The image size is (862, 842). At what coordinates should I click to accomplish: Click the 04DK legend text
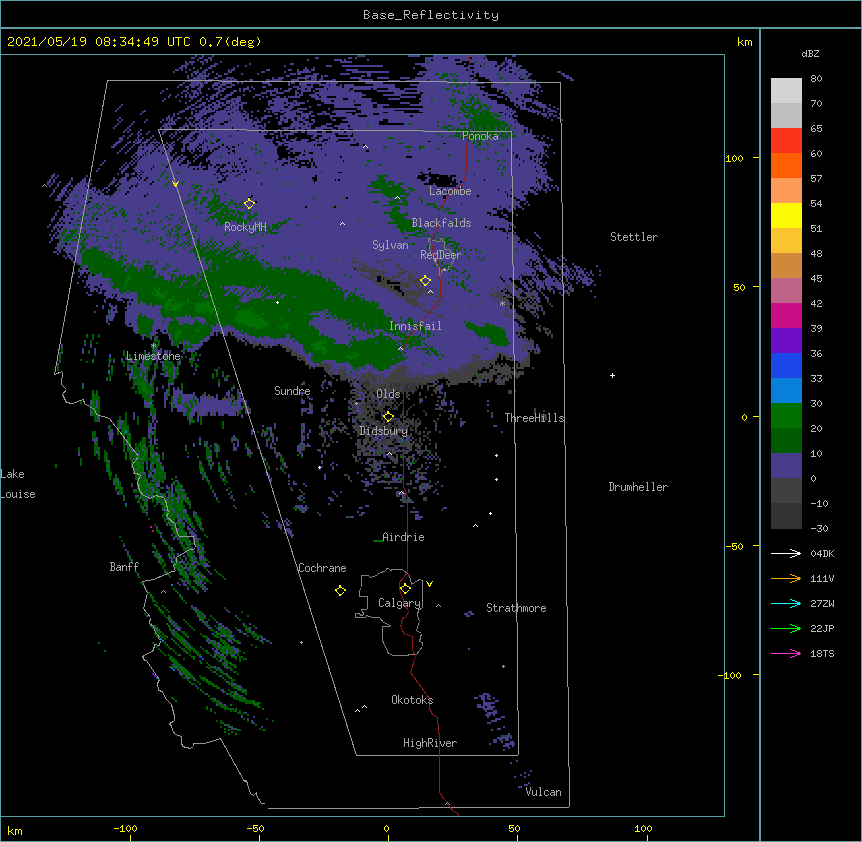click(822, 553)
